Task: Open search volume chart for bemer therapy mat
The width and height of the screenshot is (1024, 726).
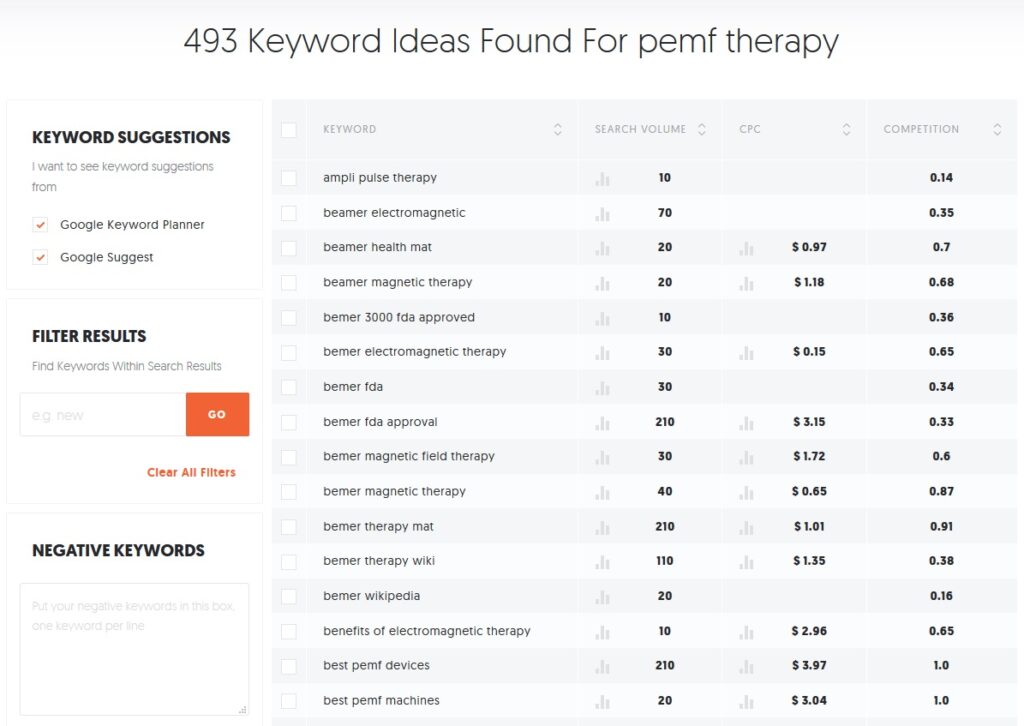Action: (602, 527)
